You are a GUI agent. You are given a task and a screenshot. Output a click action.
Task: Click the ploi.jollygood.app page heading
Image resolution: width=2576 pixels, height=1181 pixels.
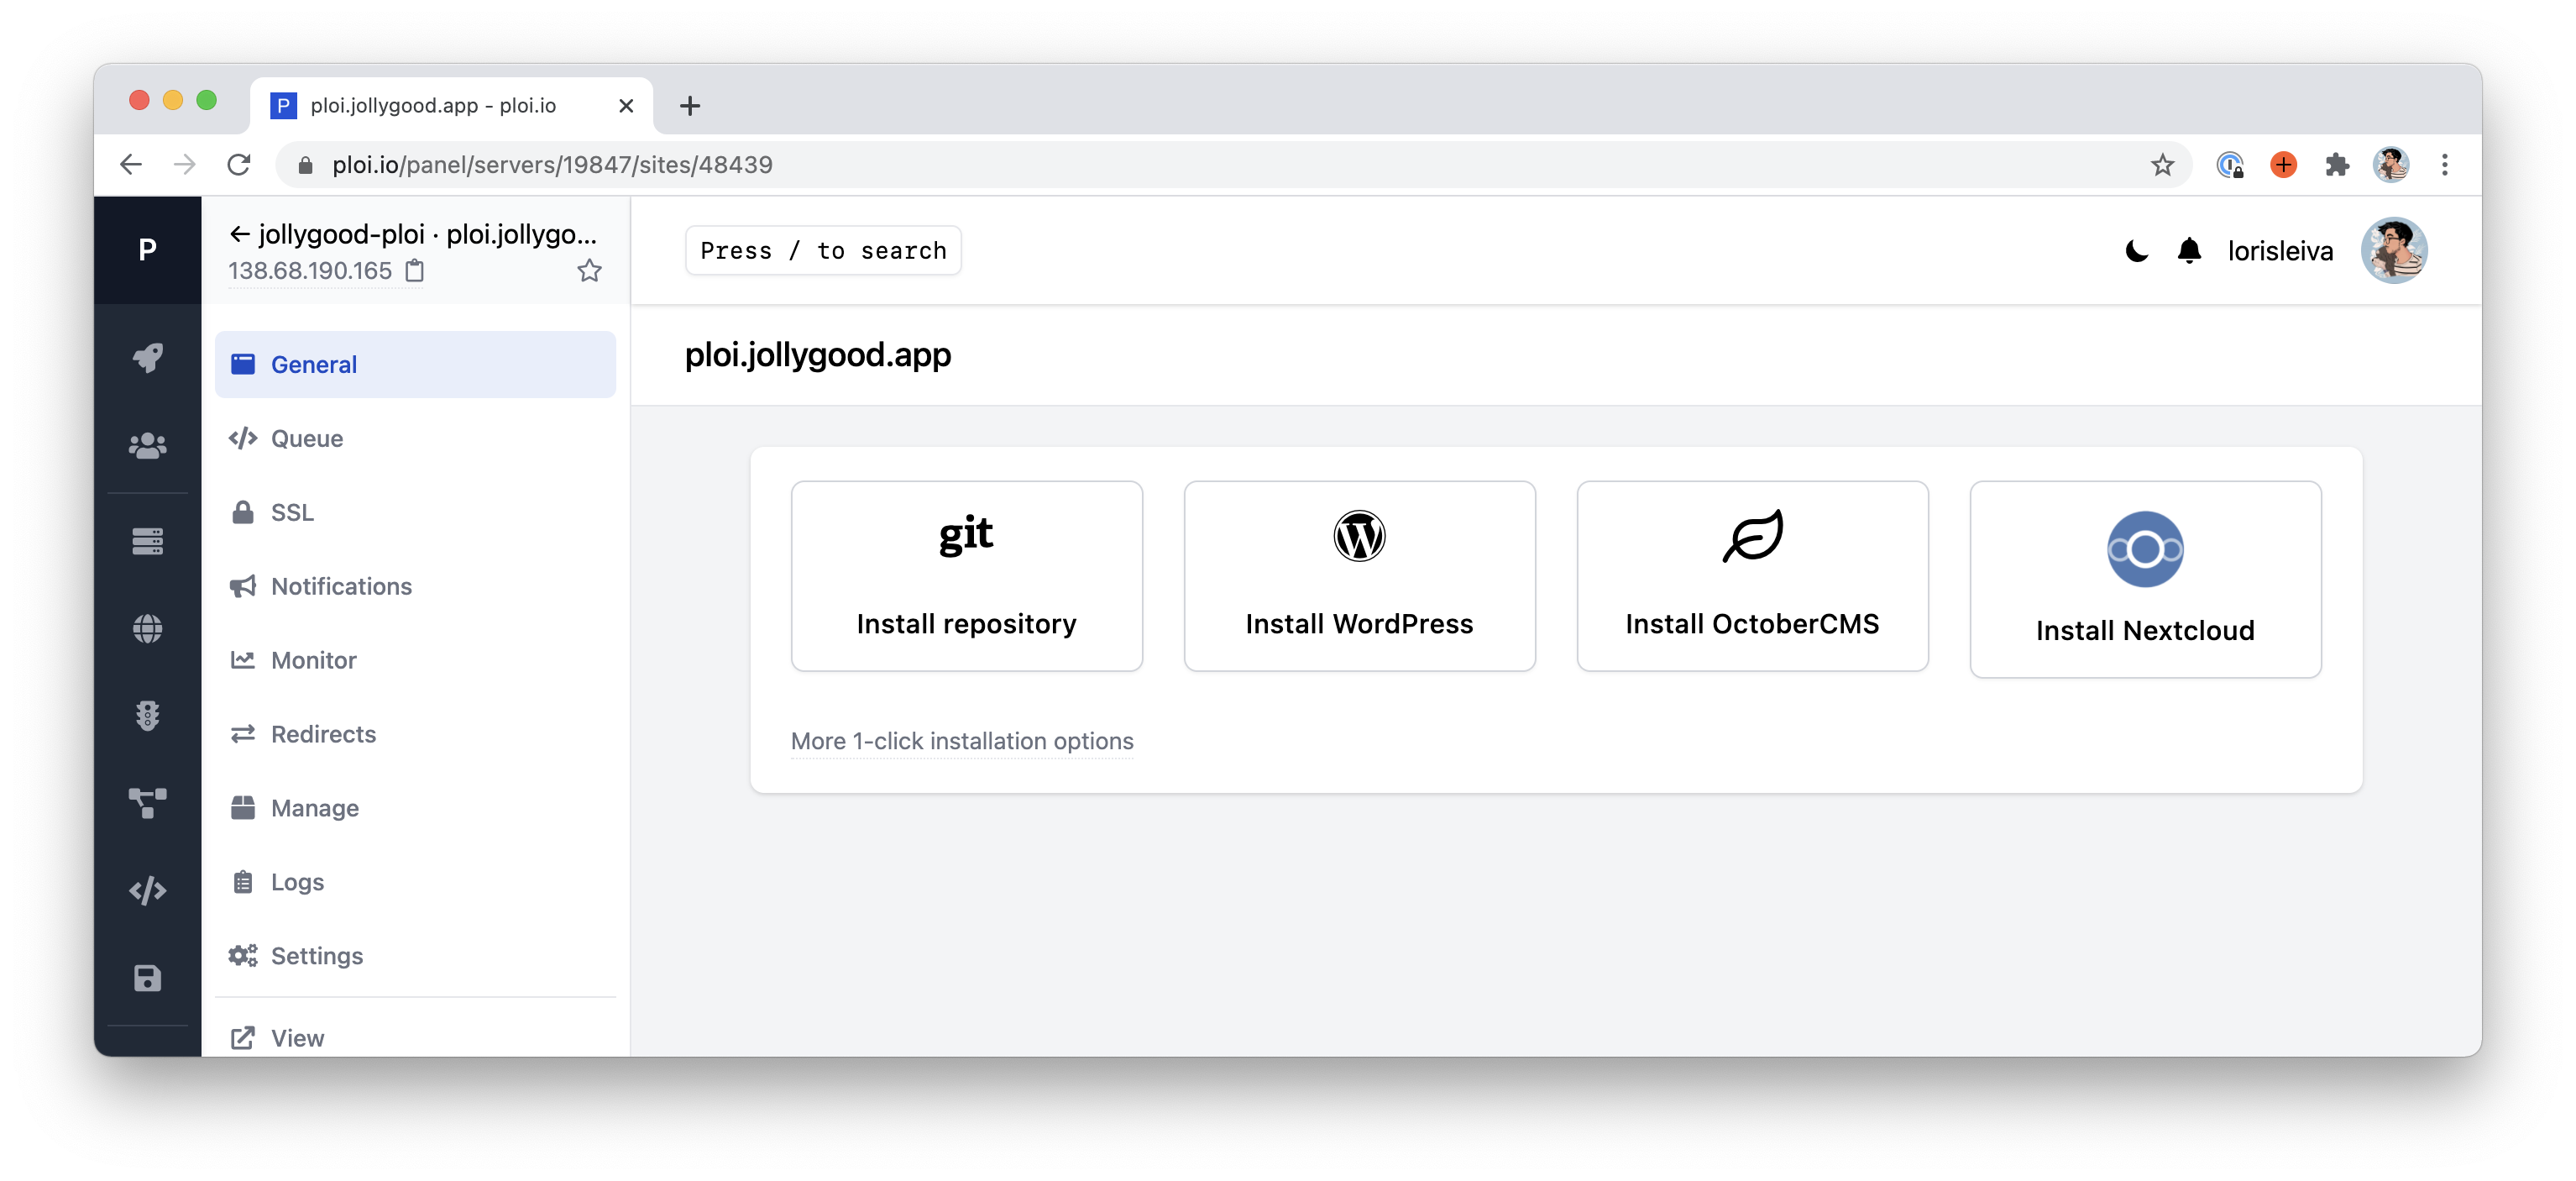pos(818,355)
